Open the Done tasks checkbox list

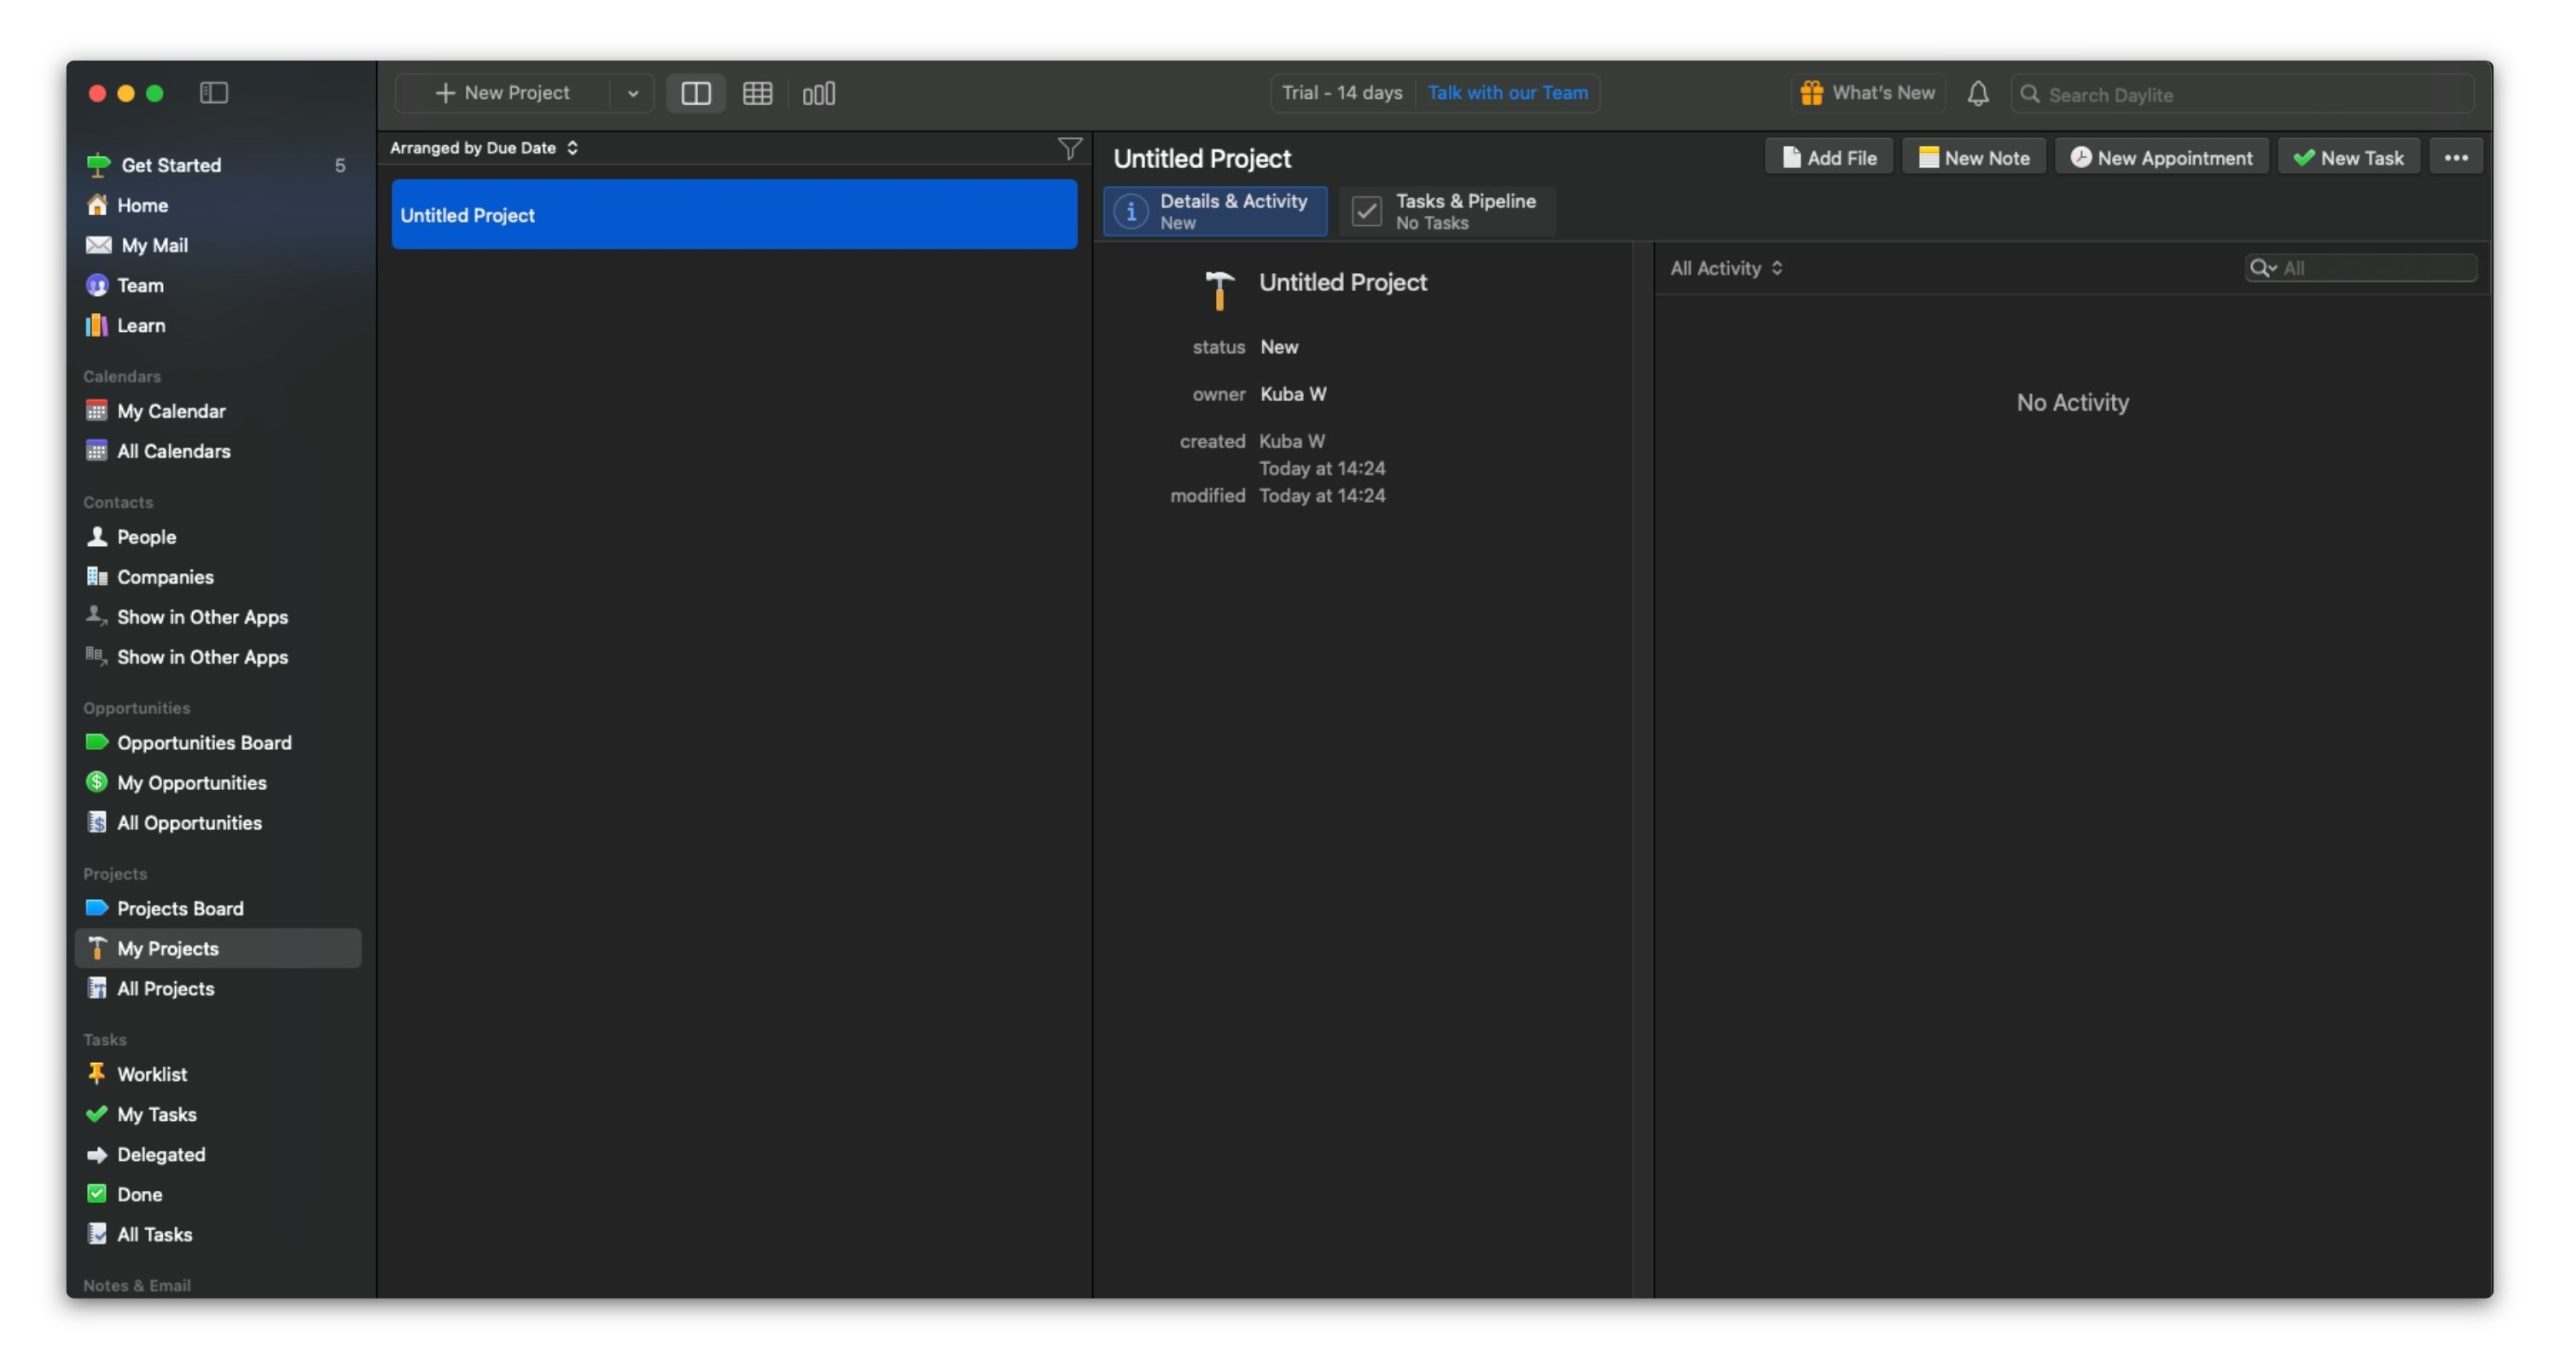[139, 1194]
